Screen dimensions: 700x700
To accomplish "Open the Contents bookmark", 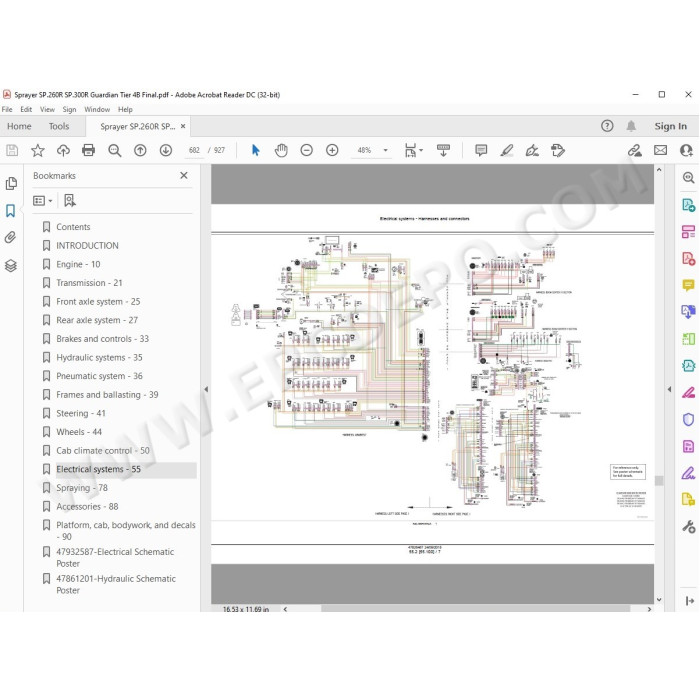I will pos(73,227).
